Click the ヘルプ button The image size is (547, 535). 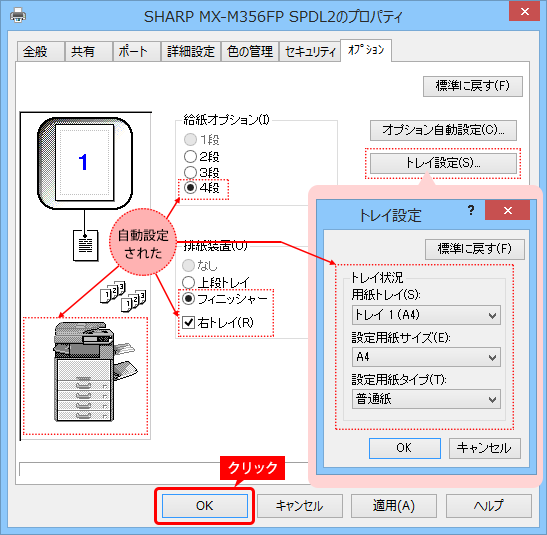coord(489,506)
